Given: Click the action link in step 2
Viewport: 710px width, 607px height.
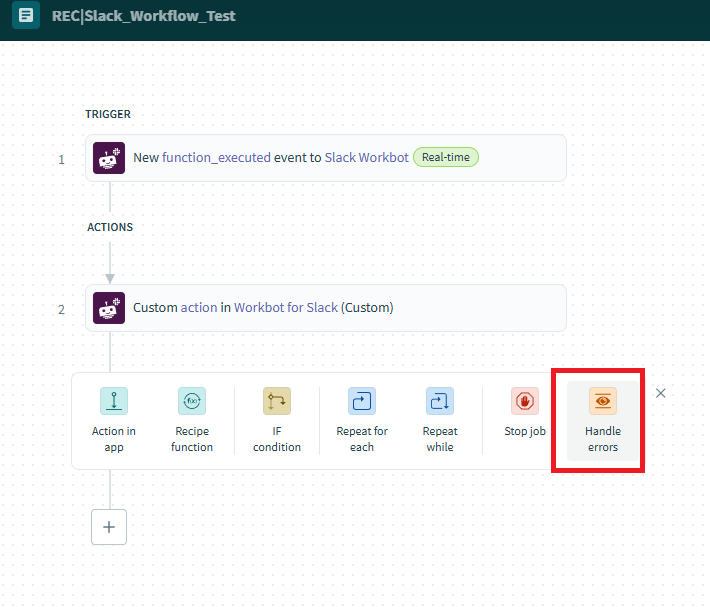Looking at the screenshot, I should [x=199, y=308].
